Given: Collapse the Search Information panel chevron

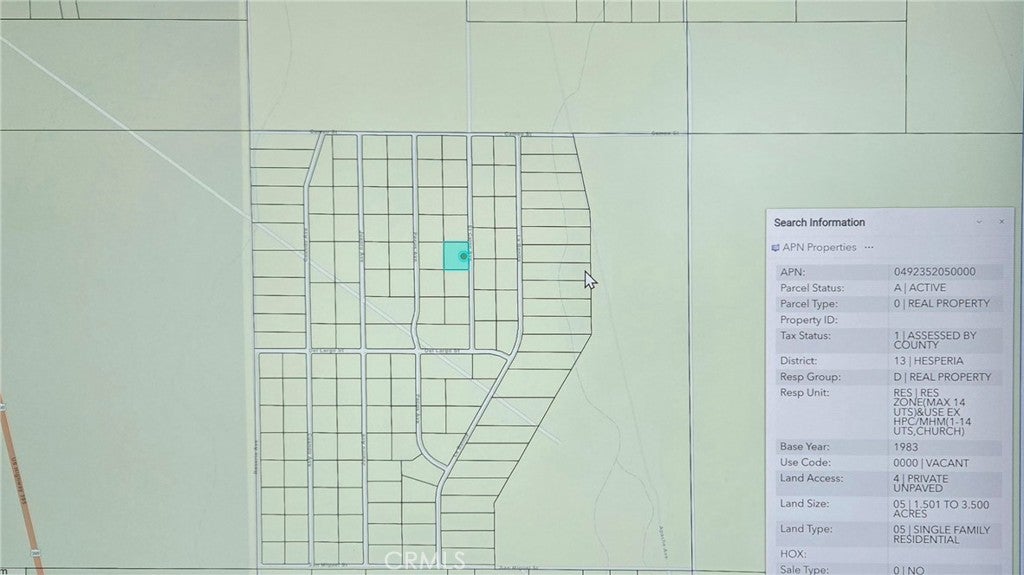Looking at the screenshot, I should (978, 222).
